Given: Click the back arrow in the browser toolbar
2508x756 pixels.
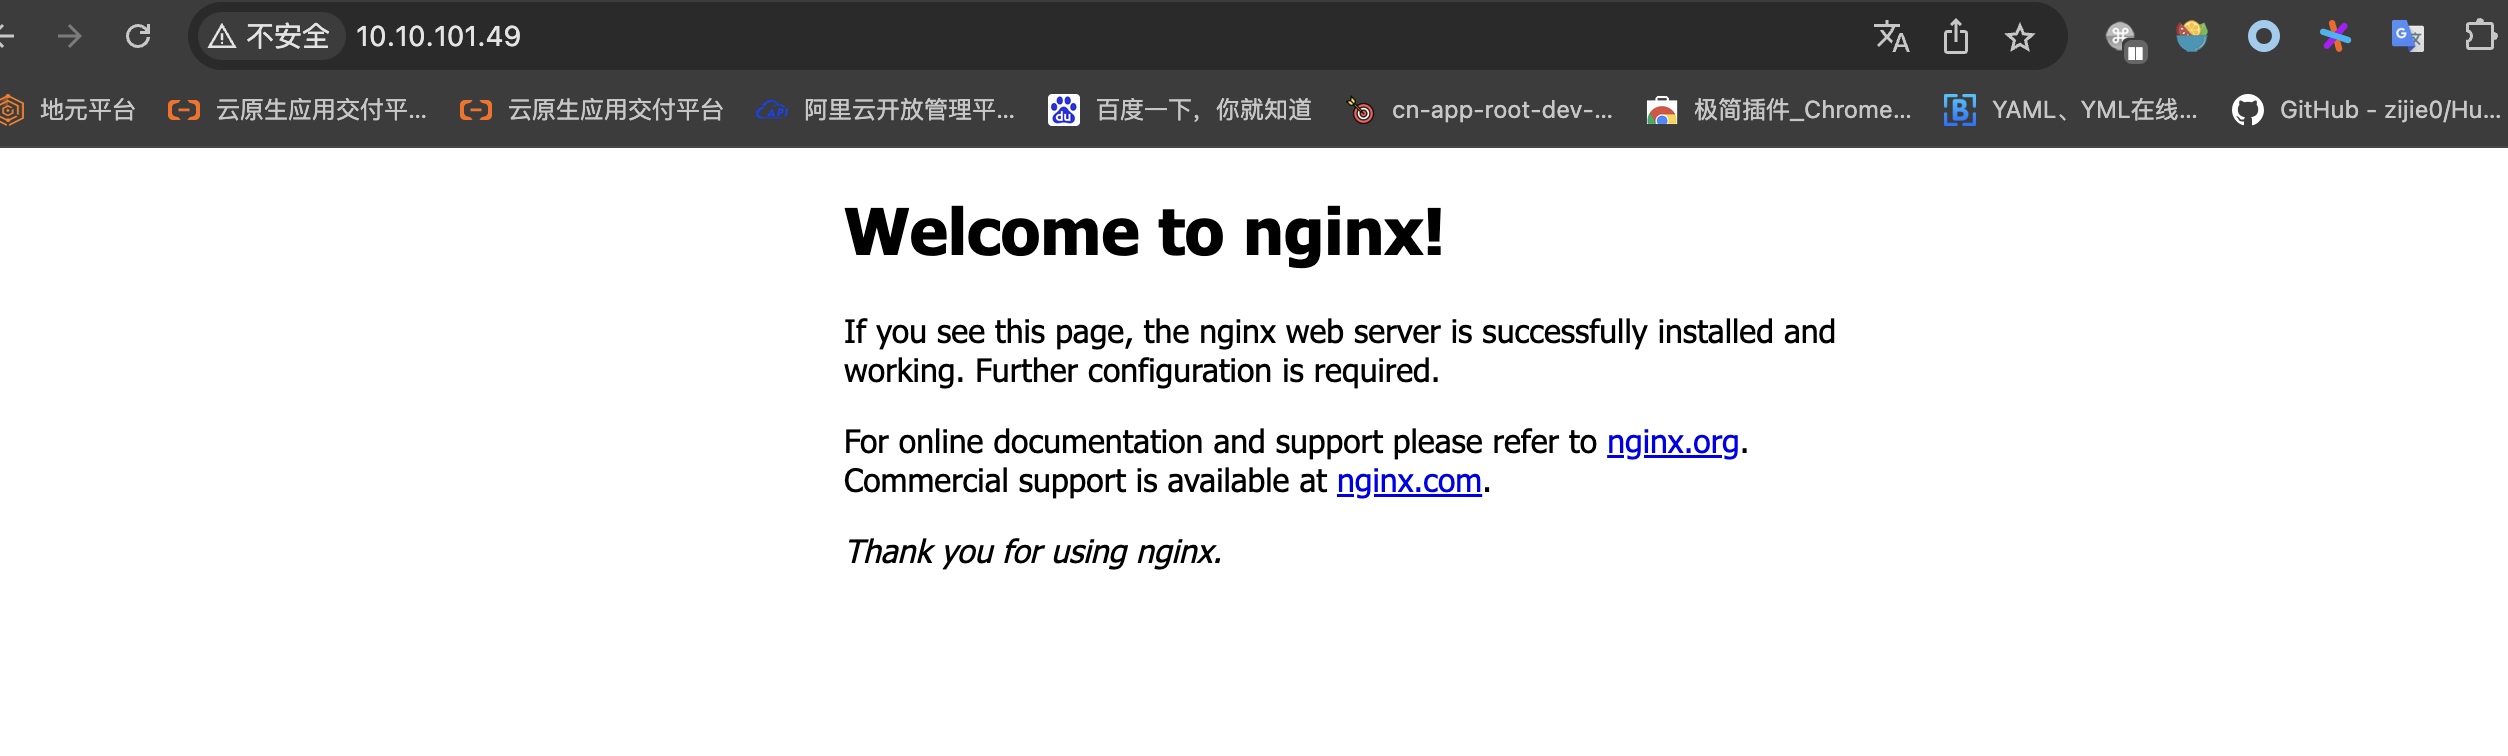Looking at the screenshot, I should [x=6, y=37].
